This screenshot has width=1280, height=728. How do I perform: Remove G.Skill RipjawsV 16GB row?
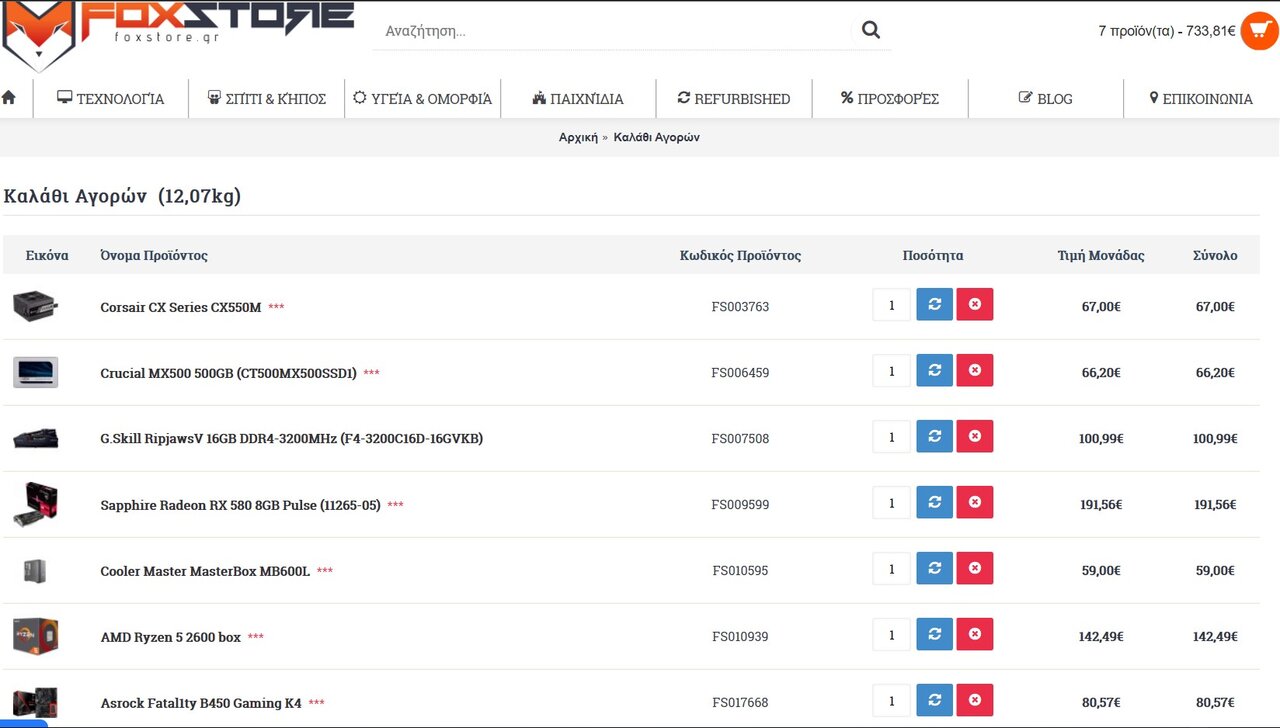(x=974, y=437)
